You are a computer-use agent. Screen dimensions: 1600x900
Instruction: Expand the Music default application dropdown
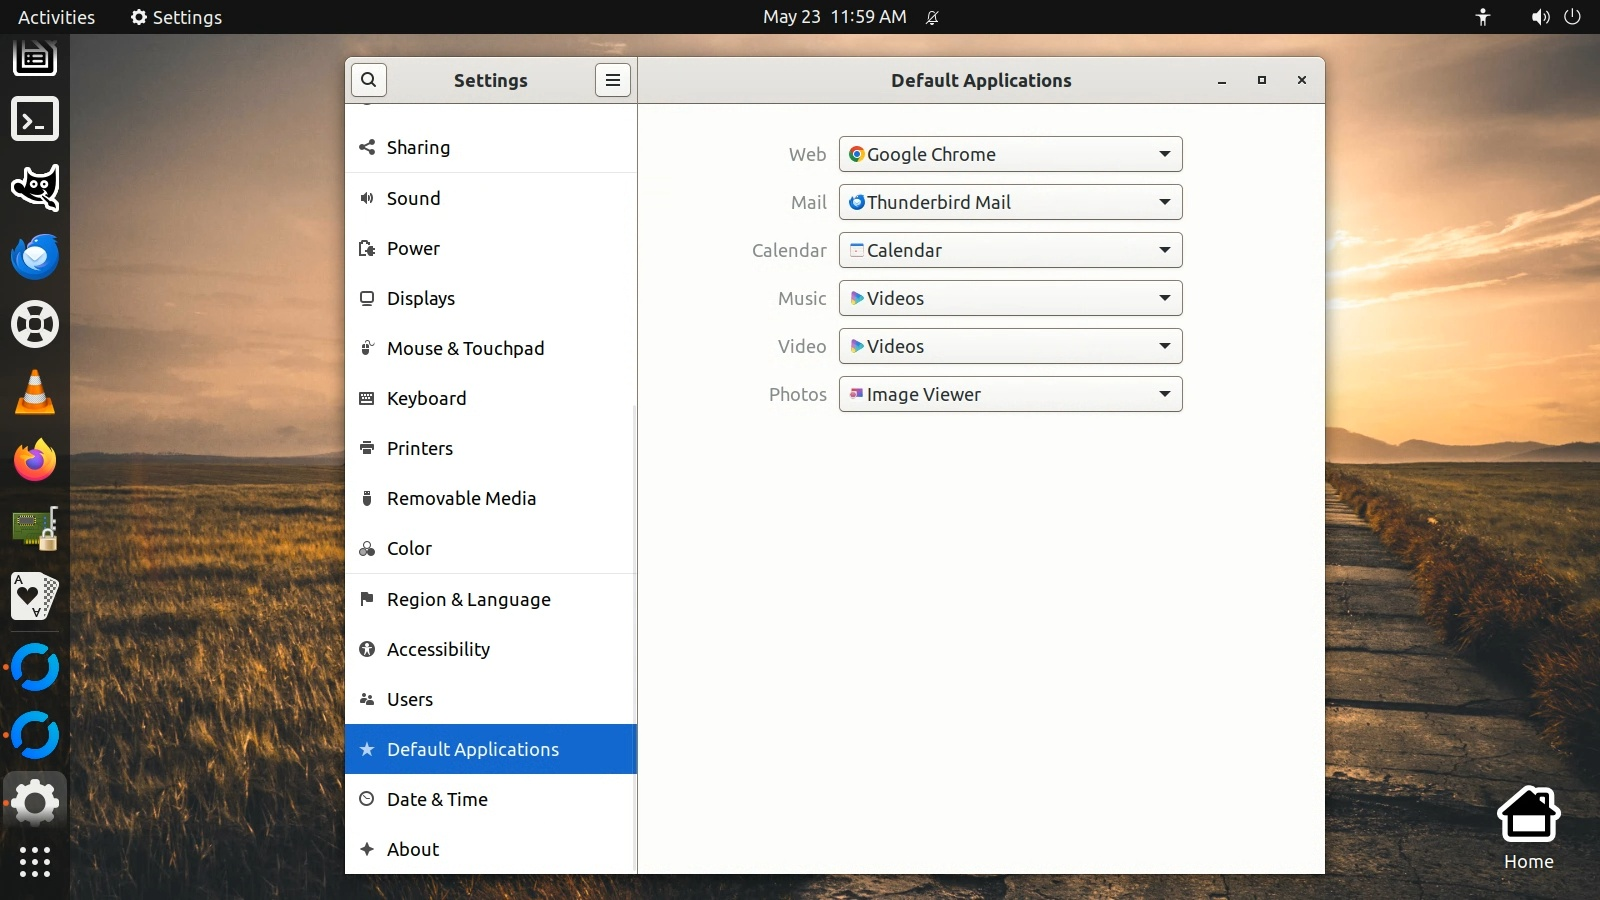point(1010,298)
